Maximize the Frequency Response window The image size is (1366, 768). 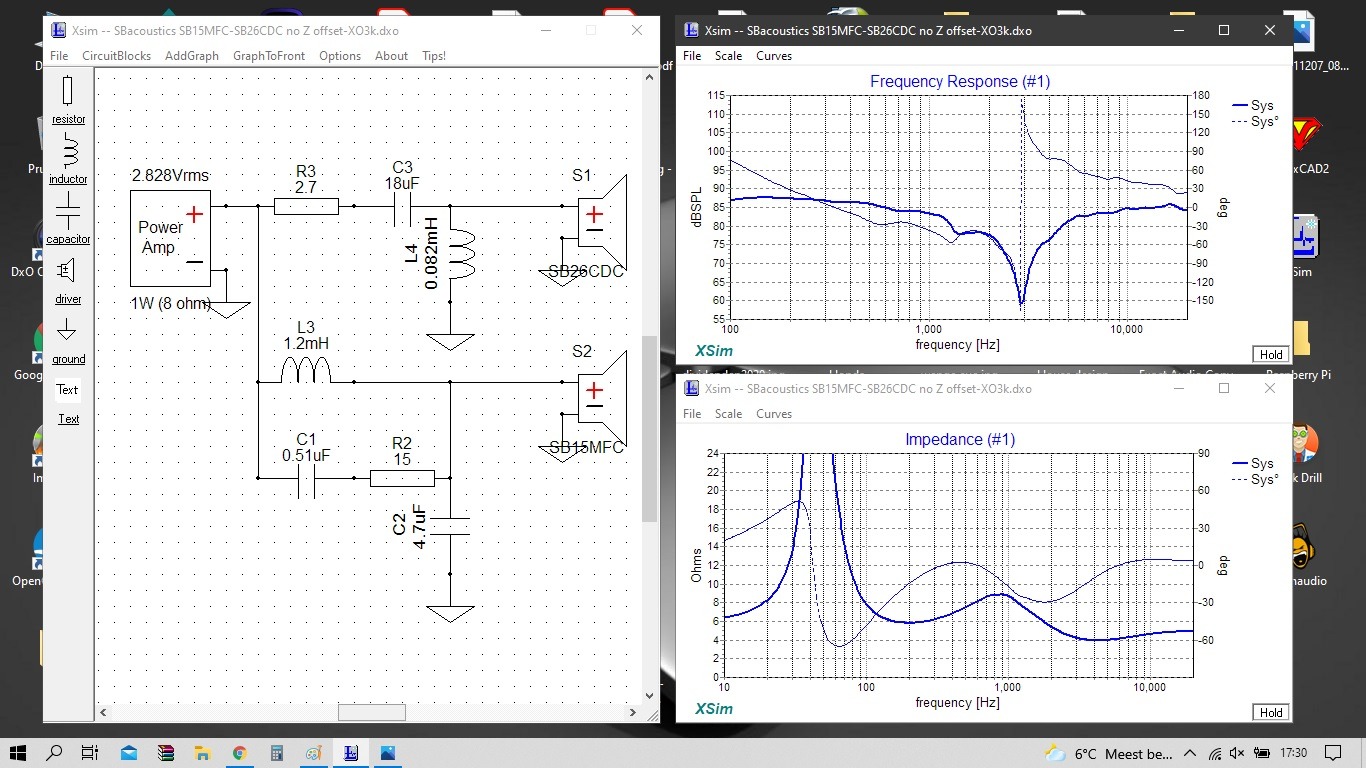[x=1224, y=30]
